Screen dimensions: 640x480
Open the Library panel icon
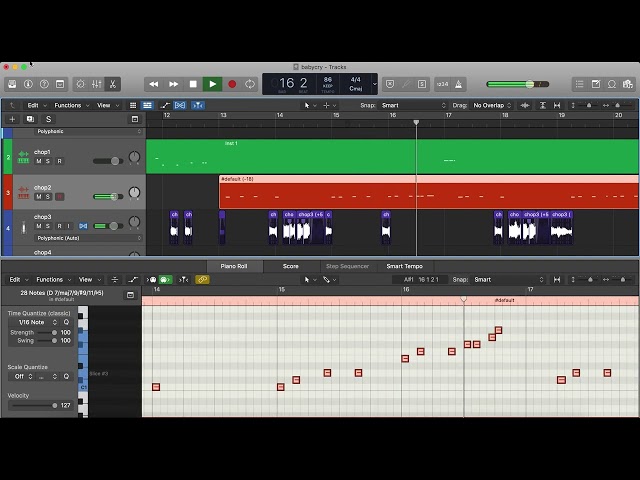(12, 84)
